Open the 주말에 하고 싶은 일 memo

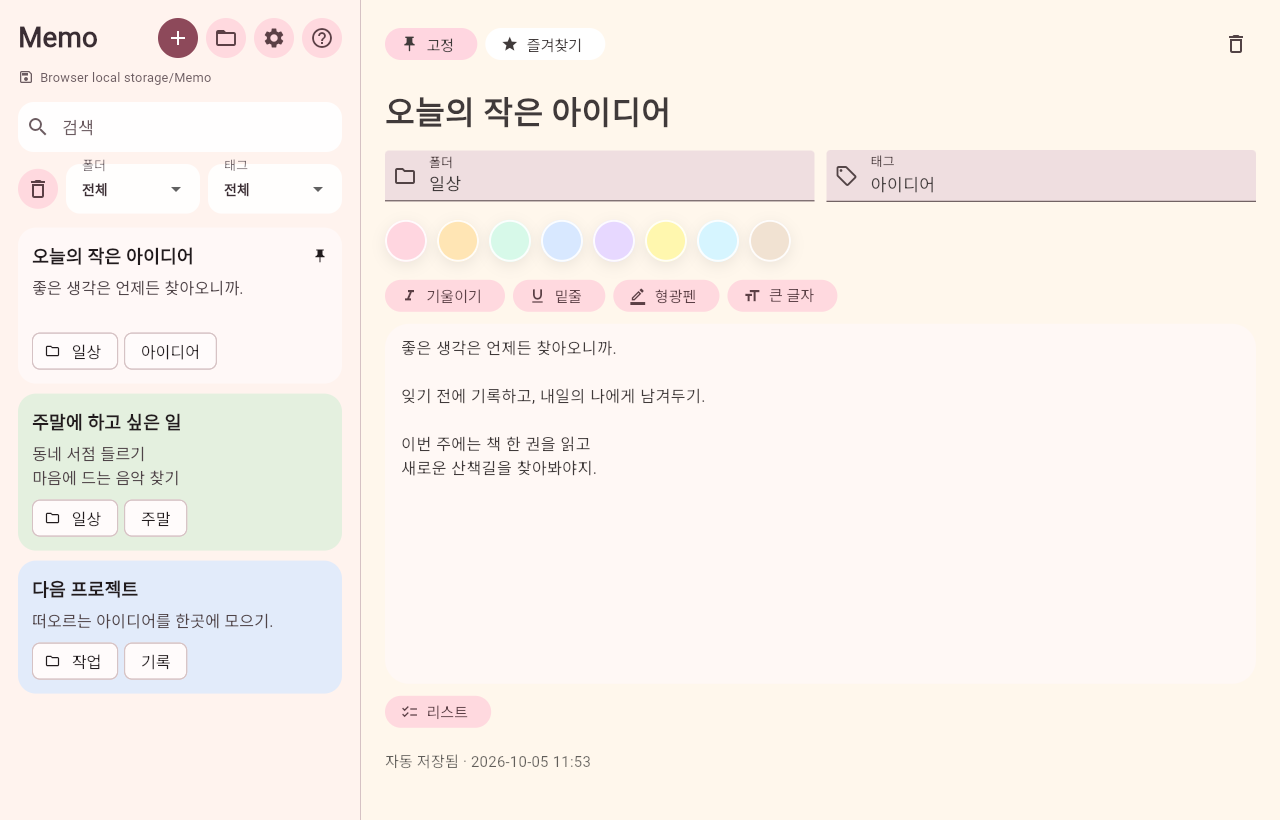[x=180, y=472]
